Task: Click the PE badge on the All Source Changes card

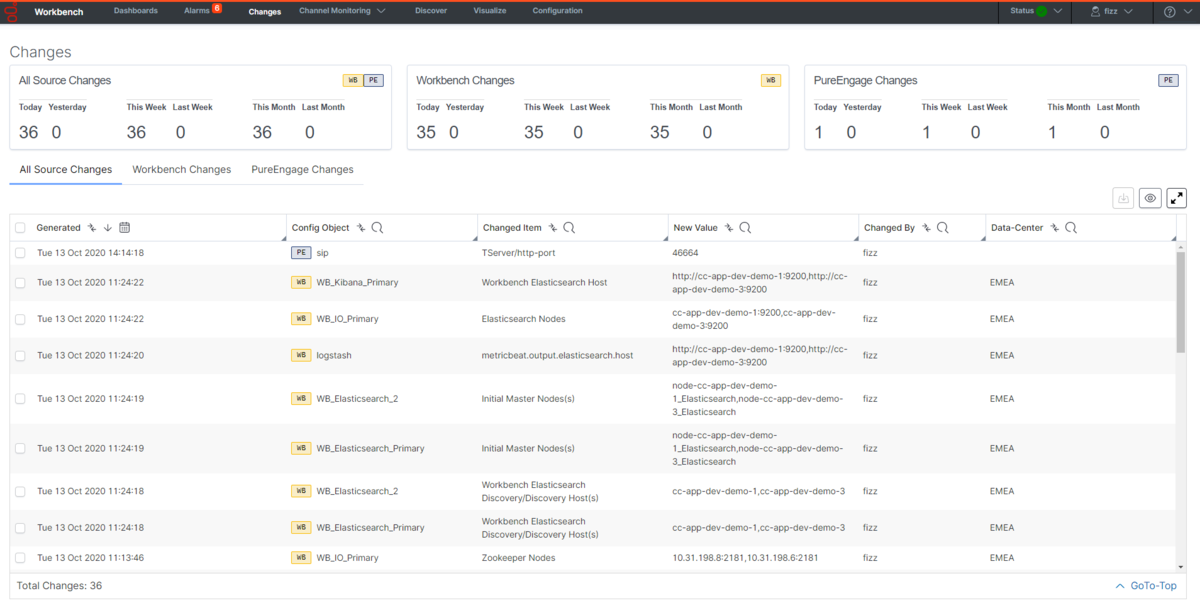Action: pos(373,80)
